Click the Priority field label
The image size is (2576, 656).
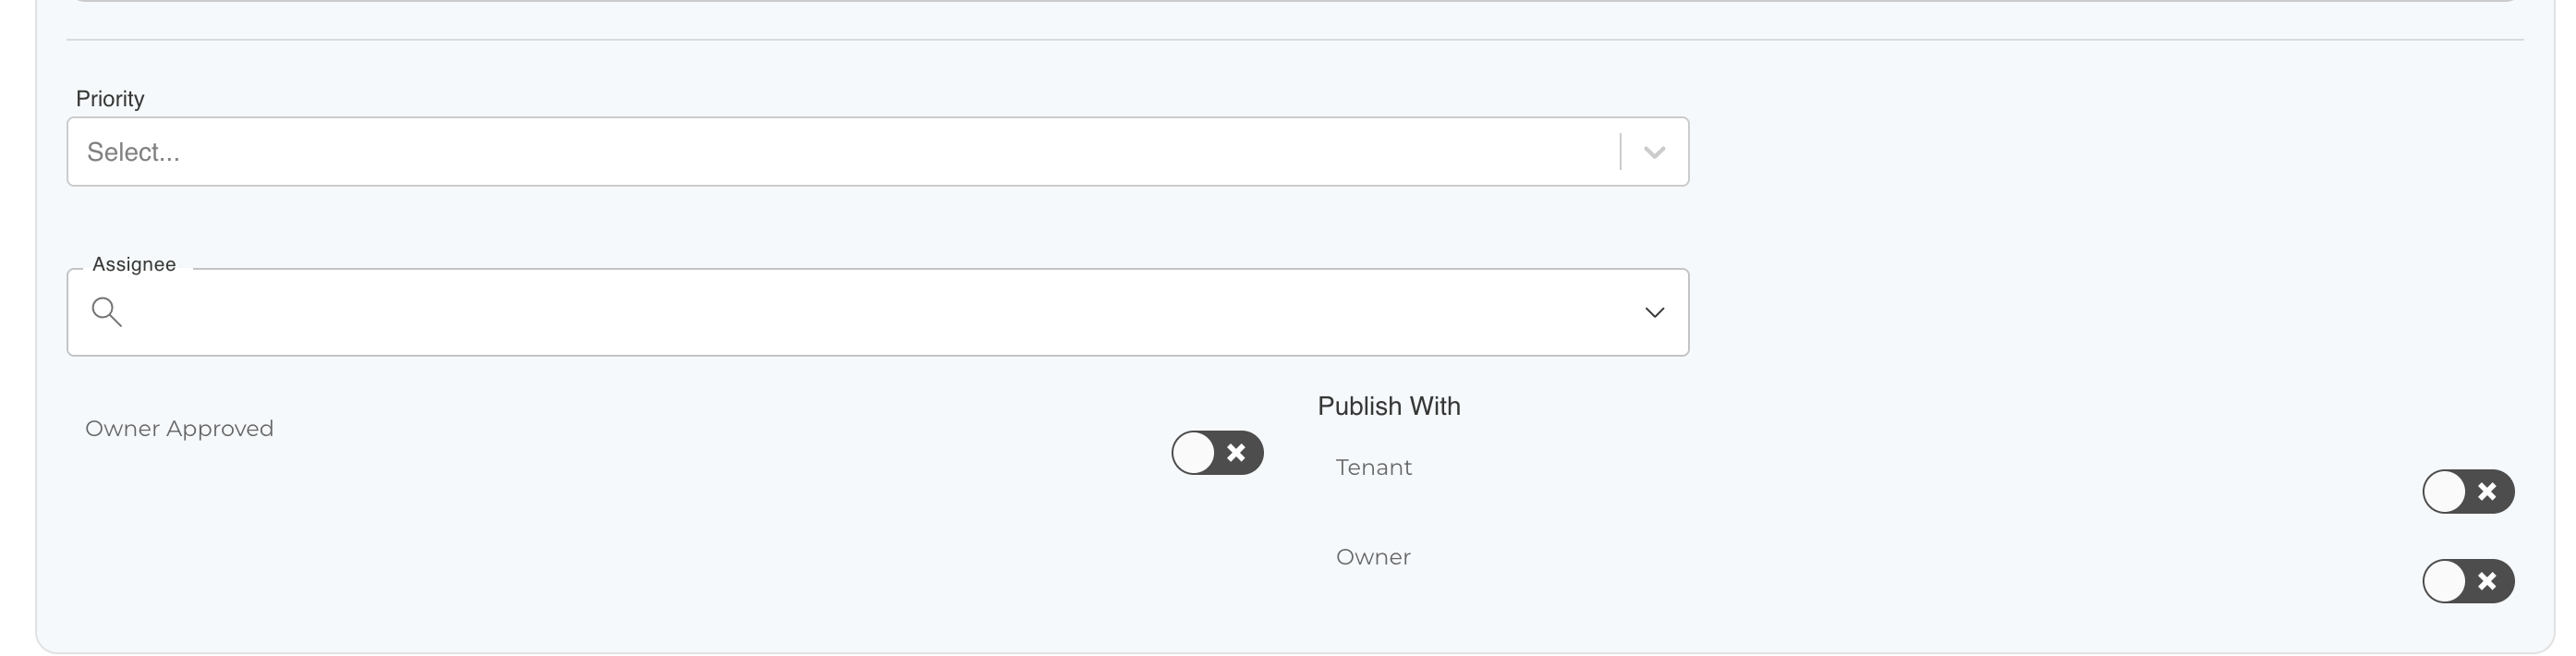click(110, 99)
